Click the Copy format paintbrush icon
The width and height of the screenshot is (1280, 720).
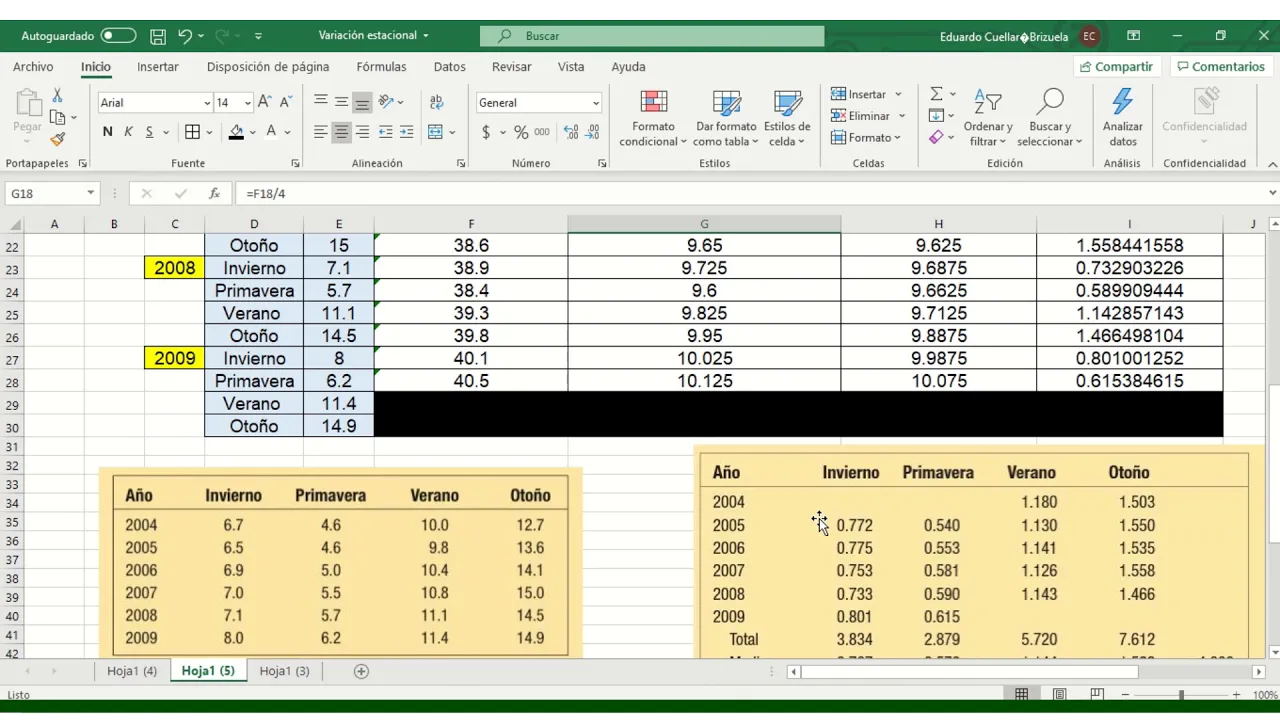57,140
